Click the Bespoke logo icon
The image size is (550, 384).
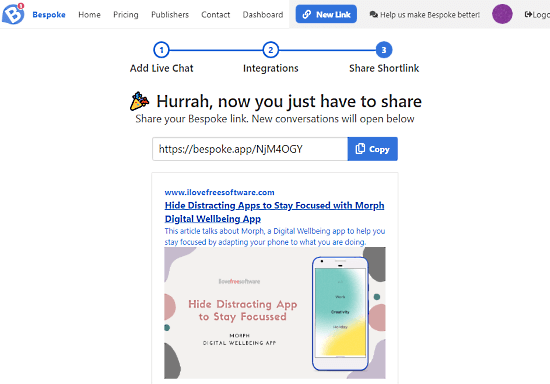(13, 14)
